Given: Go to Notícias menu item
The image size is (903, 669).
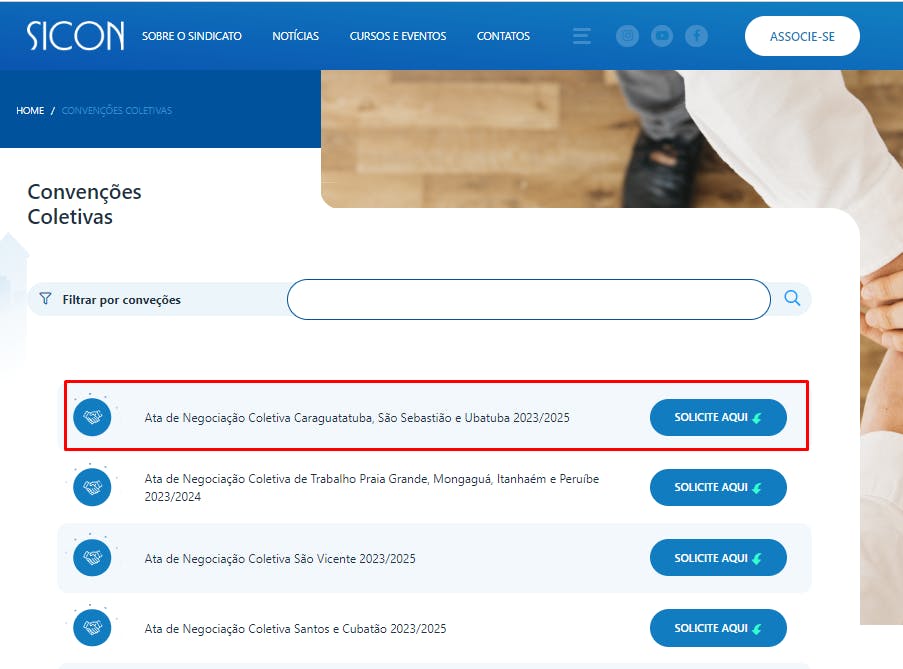Looking at the screenshot, I should pos(295,36).
